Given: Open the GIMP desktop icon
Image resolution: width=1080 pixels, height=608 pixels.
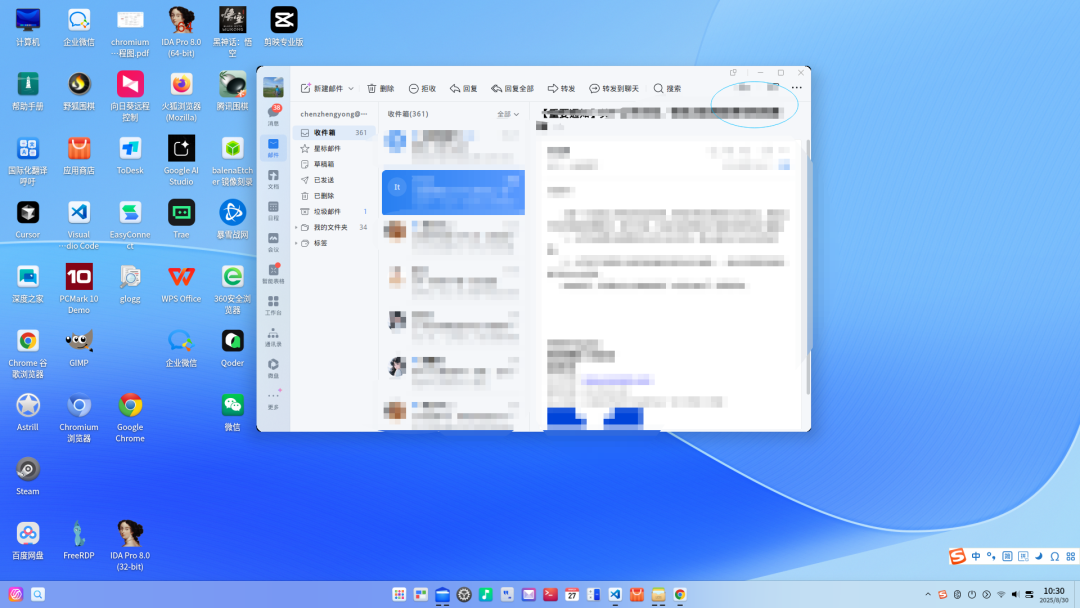Looking at the screenshot, I should point(79,348).
